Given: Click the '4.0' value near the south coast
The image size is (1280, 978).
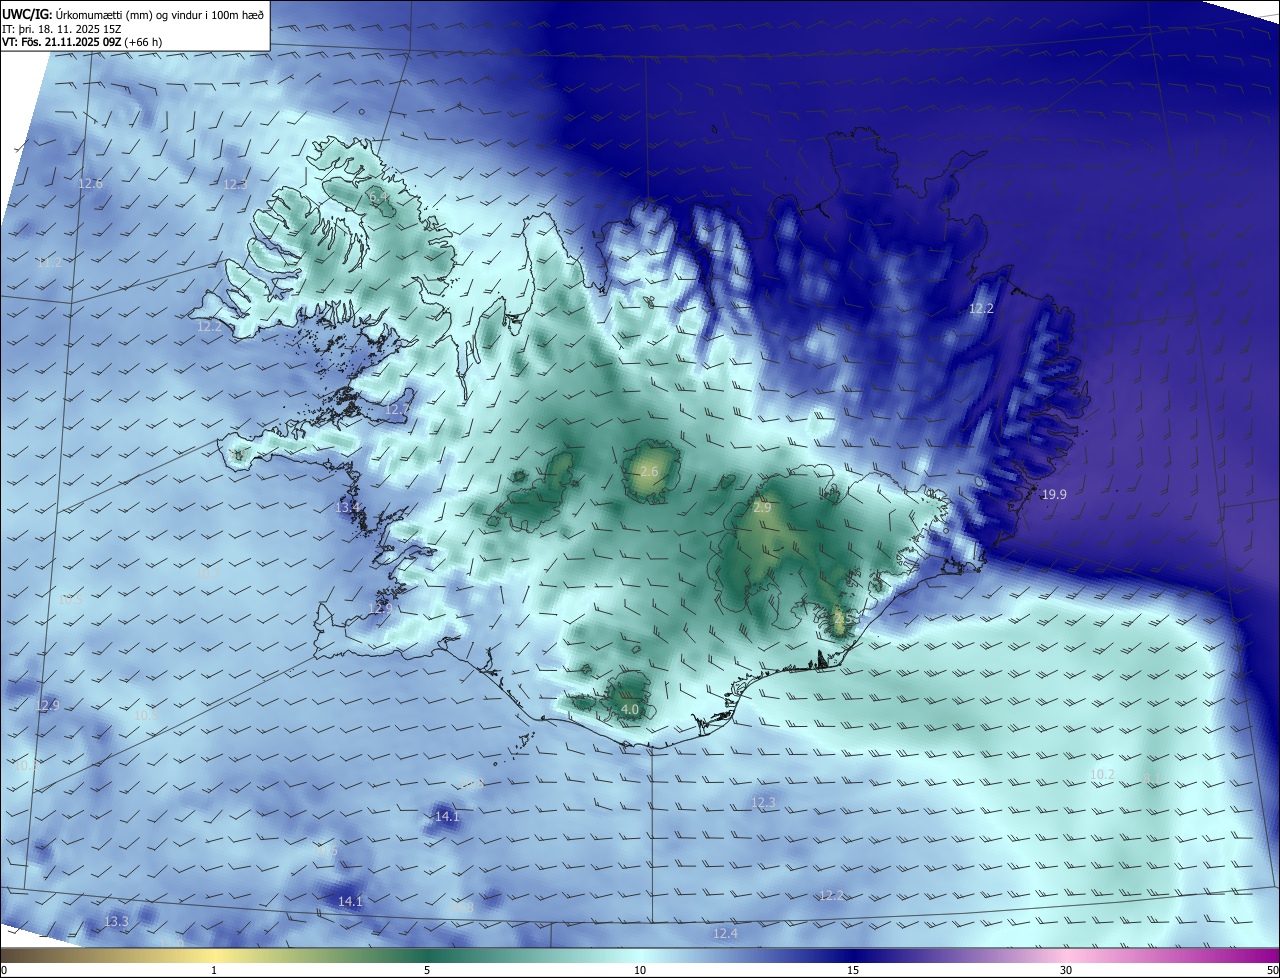Looking at the screenshot, I should point(630,709).
